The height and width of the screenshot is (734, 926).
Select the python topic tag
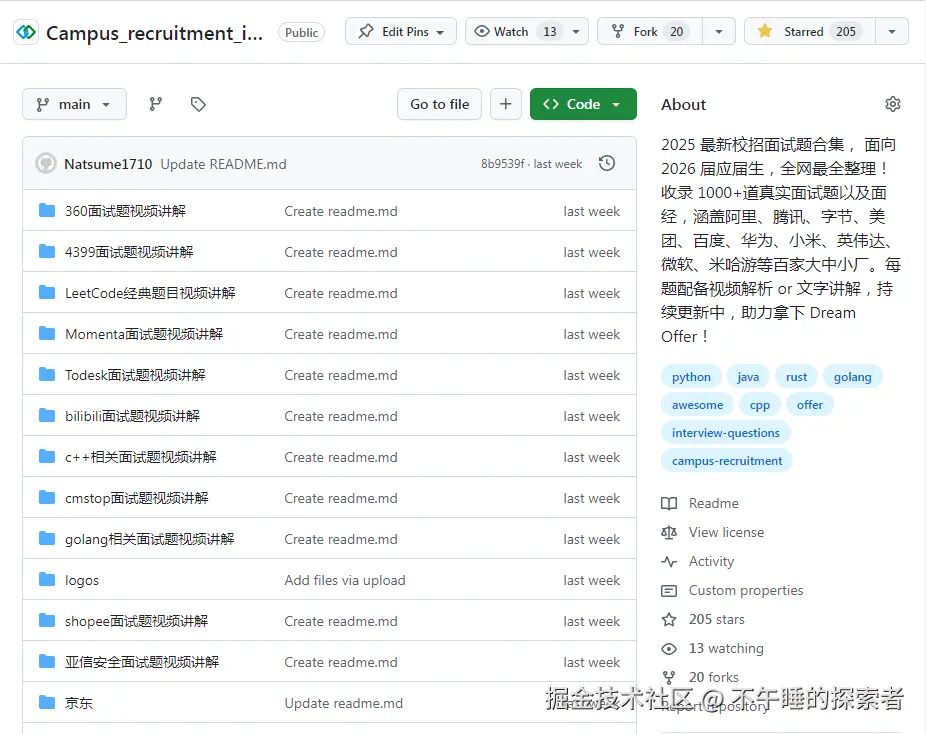click(691, 376)
